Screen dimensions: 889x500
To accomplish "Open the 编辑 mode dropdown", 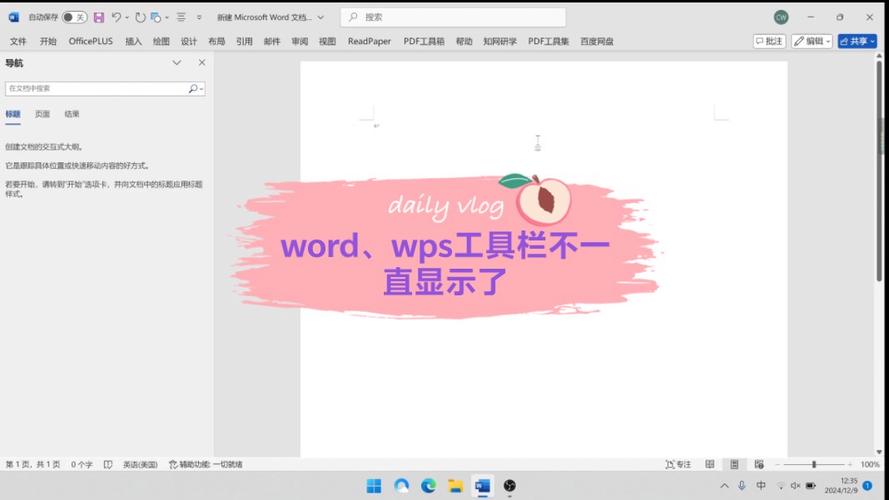I will coord(812,41).
